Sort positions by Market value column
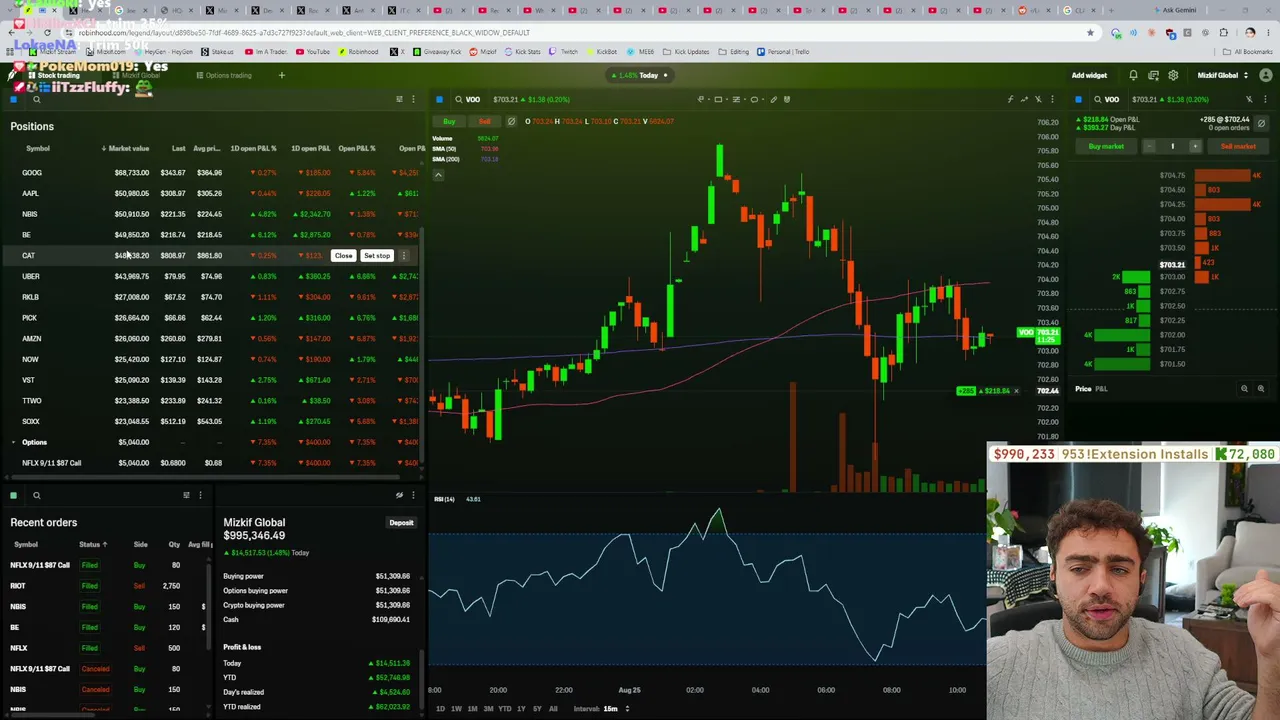The width and height of the screenshot is (1280, 720). (x=126, y=149)
